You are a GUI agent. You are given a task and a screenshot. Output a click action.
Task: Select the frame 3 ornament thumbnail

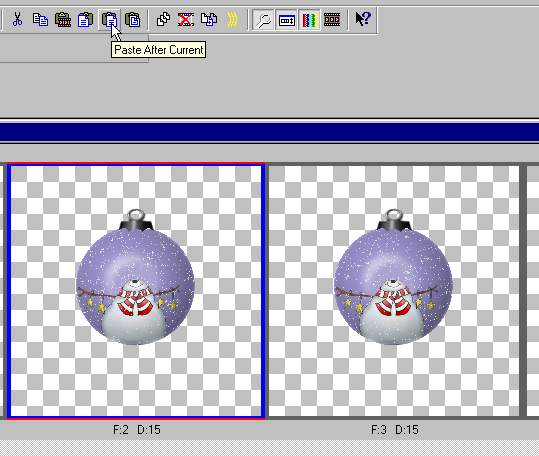click(394, 291)
